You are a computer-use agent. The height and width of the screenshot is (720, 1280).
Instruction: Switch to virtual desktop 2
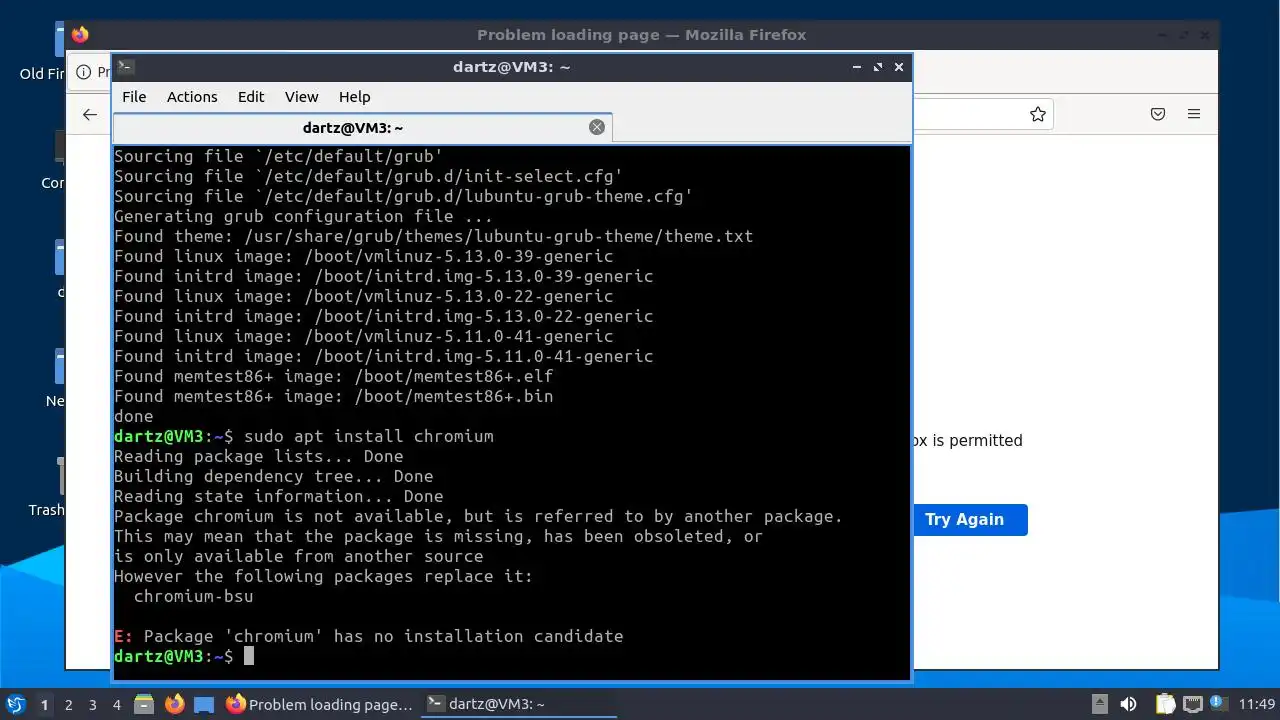(x=69, y=704)
